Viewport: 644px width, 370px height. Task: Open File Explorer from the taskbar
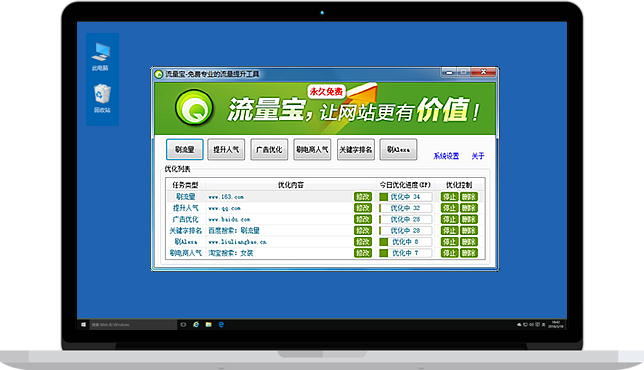(209, 324)
